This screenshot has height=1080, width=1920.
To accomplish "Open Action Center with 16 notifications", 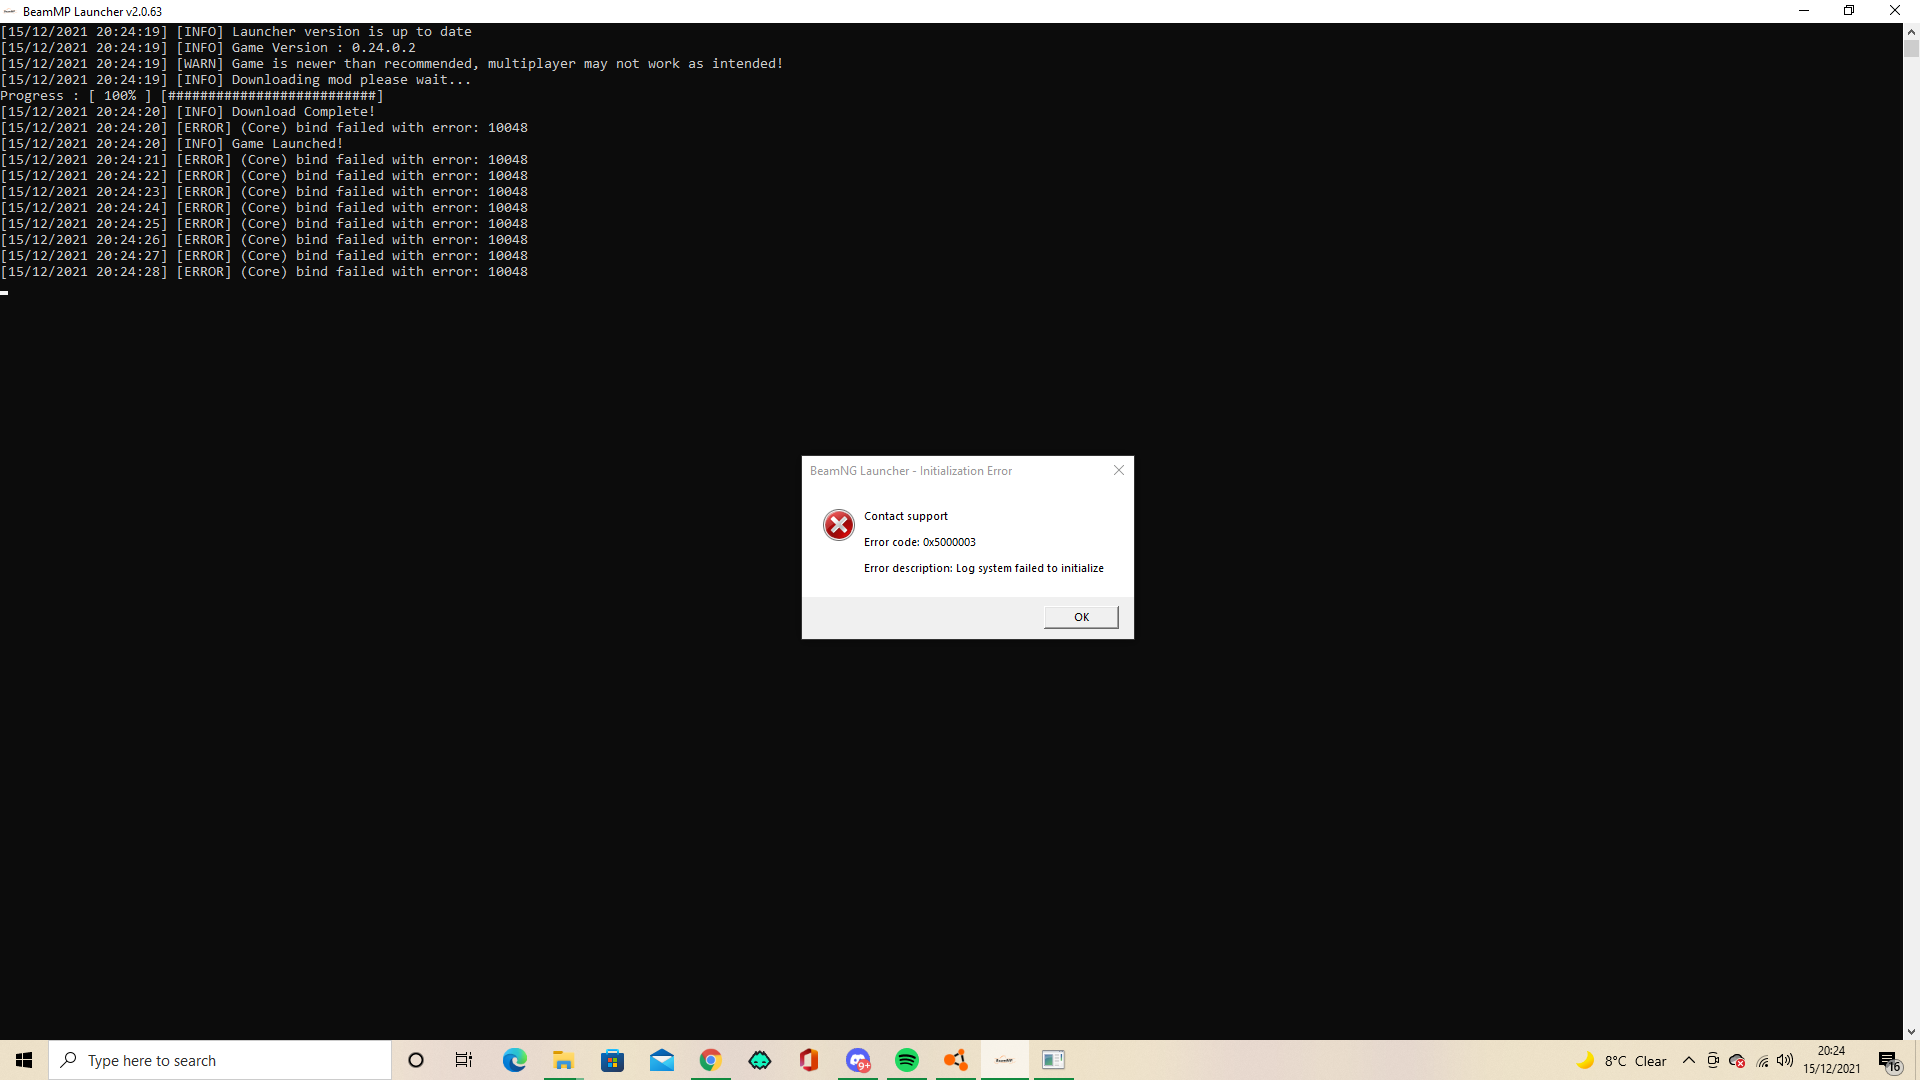I will pyautogui.click(x=1890, y=1061).
